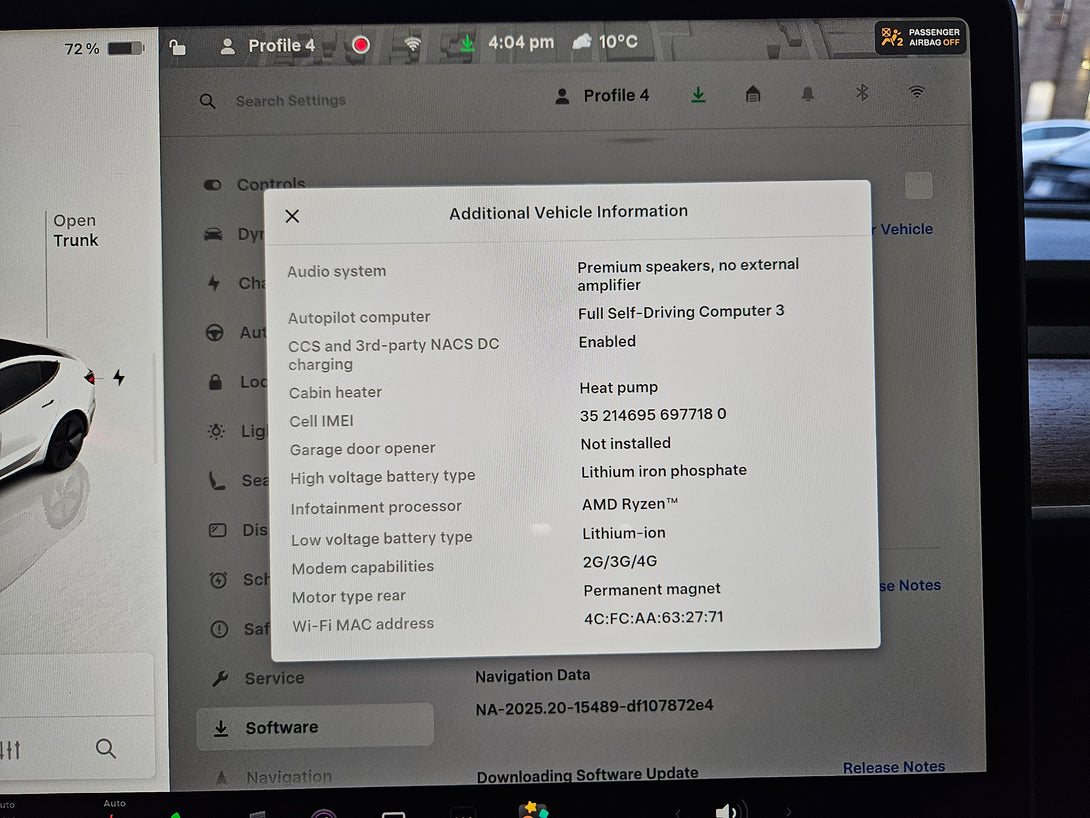Open Release Notes link next to software update
Image resolution: width=1090 pixels, height=818 pixels.
(893, 767)
